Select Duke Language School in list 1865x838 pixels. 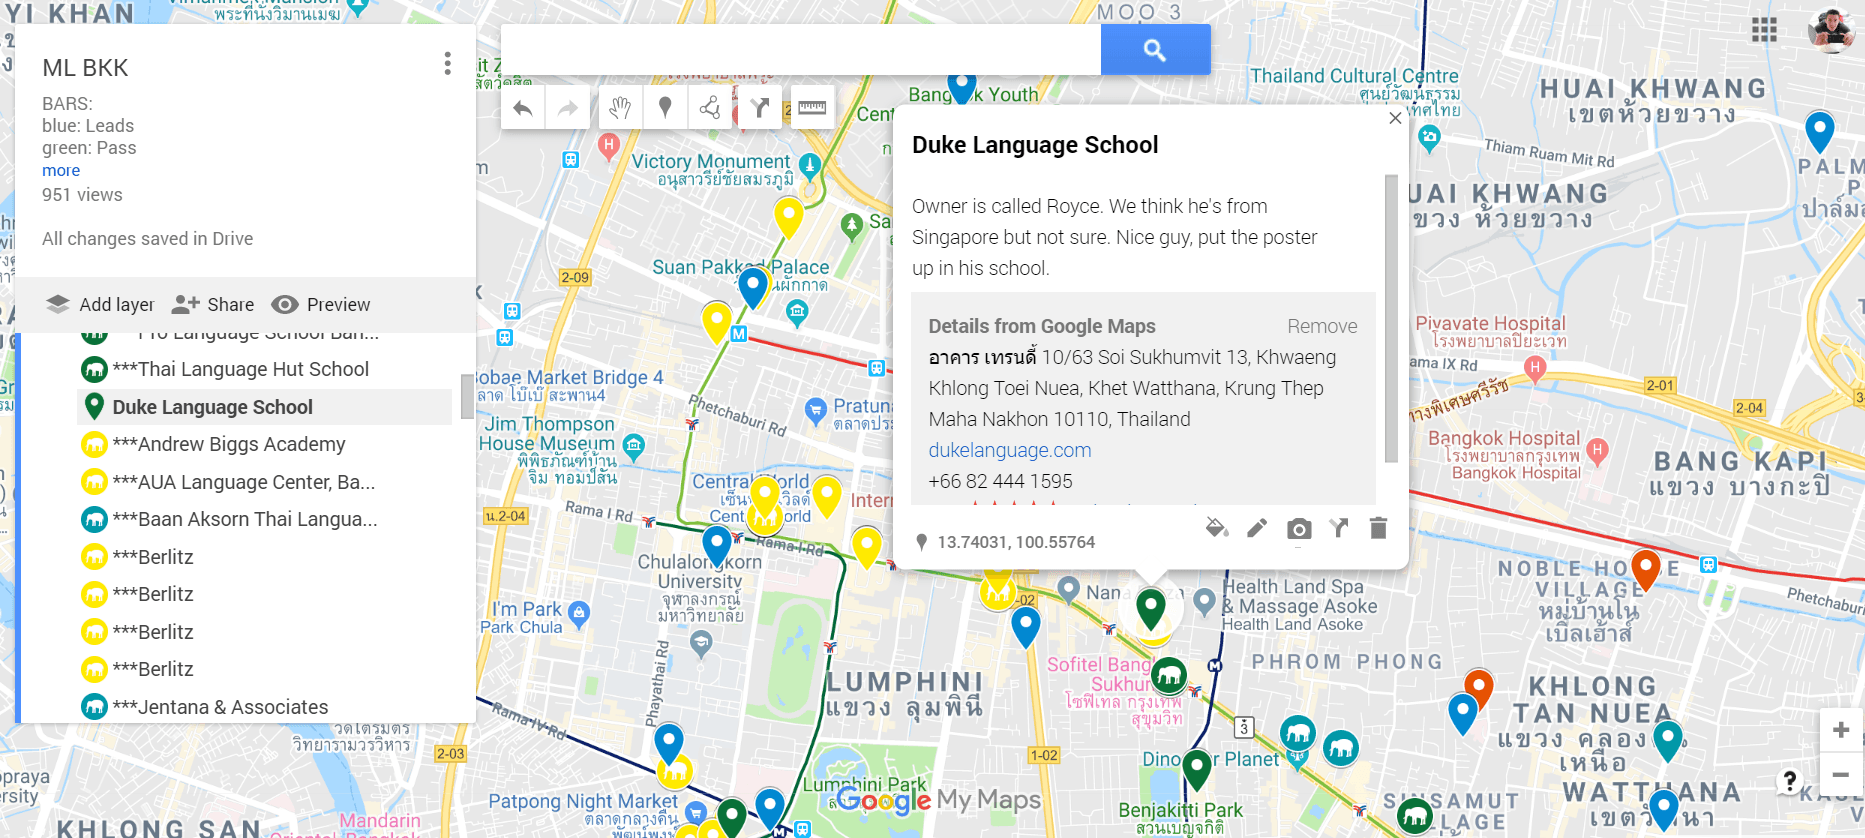click(265, 407)
